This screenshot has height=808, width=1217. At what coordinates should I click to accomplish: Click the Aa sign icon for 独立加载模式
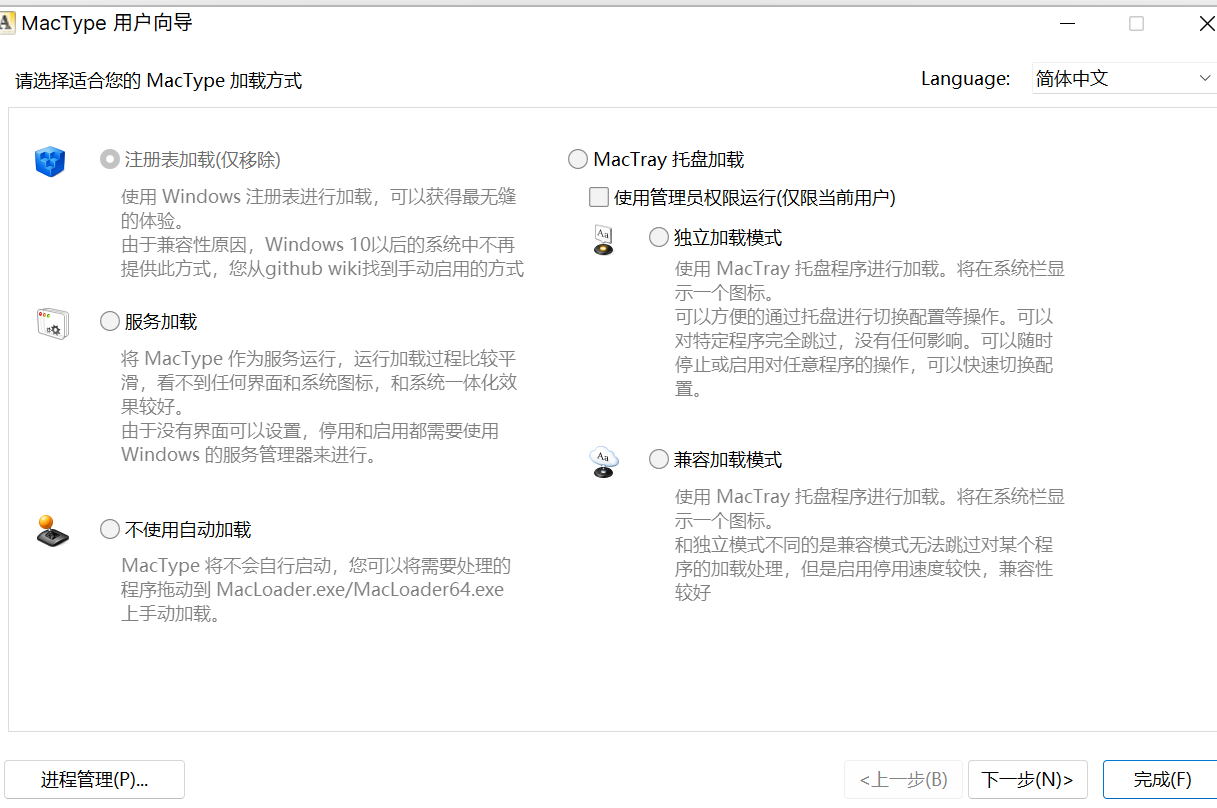coord(604,239)
